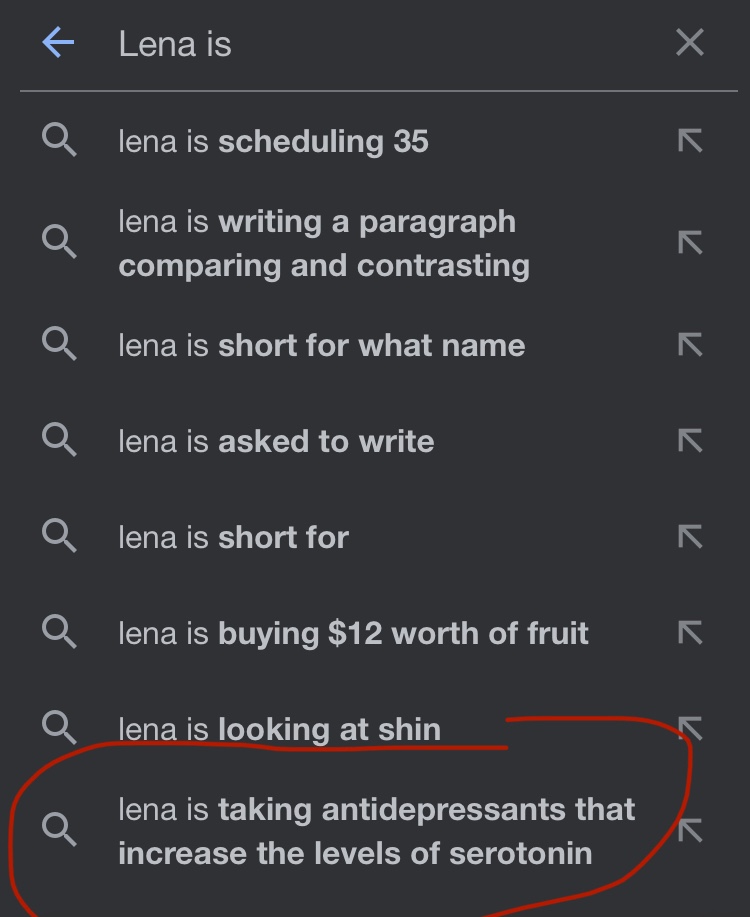The width and height of the screenshot is (750, 917).
Task: Choose "lena is looking at shin" suggestion
Action: coord(279,729)
